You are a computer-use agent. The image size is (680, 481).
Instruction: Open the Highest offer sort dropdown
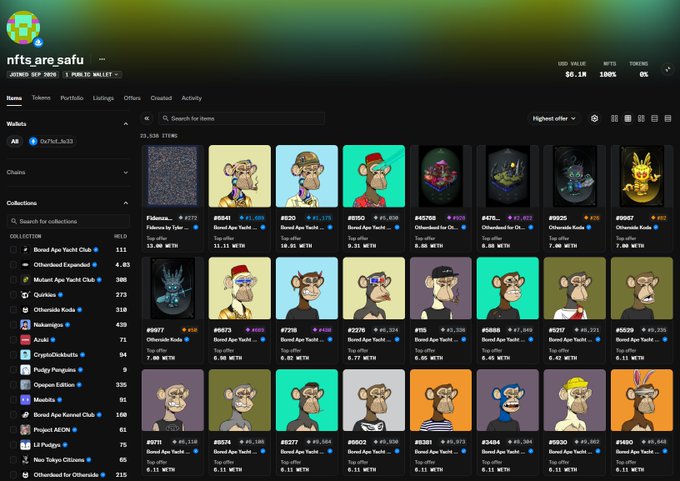554,118
